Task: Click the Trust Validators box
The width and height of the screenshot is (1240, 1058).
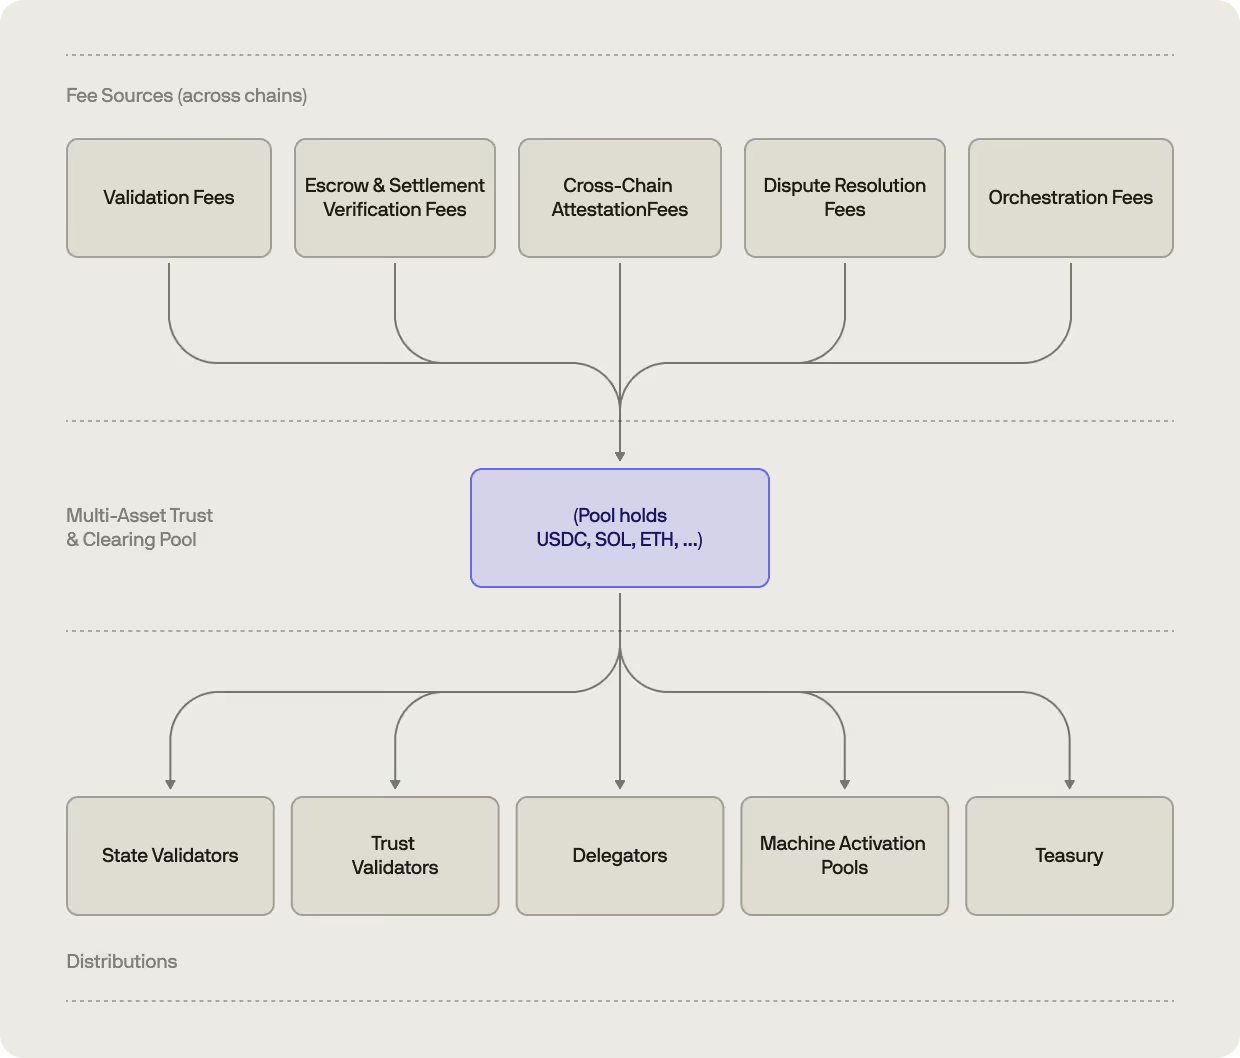Action: click(394, 855)
